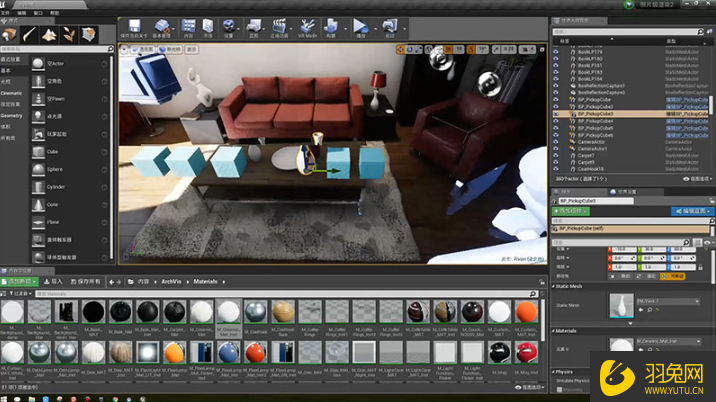Screen dimensions: 716x402
Task: Toggle visibility eye of BP_PickupCube3 actor
Action: (x=556, y=114)
